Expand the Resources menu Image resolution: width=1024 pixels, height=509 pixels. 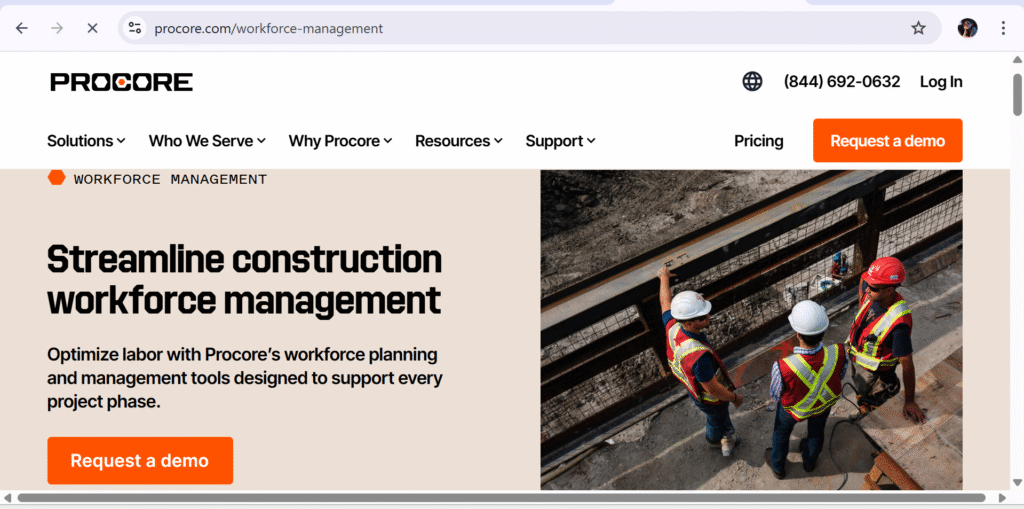(458, 141)
